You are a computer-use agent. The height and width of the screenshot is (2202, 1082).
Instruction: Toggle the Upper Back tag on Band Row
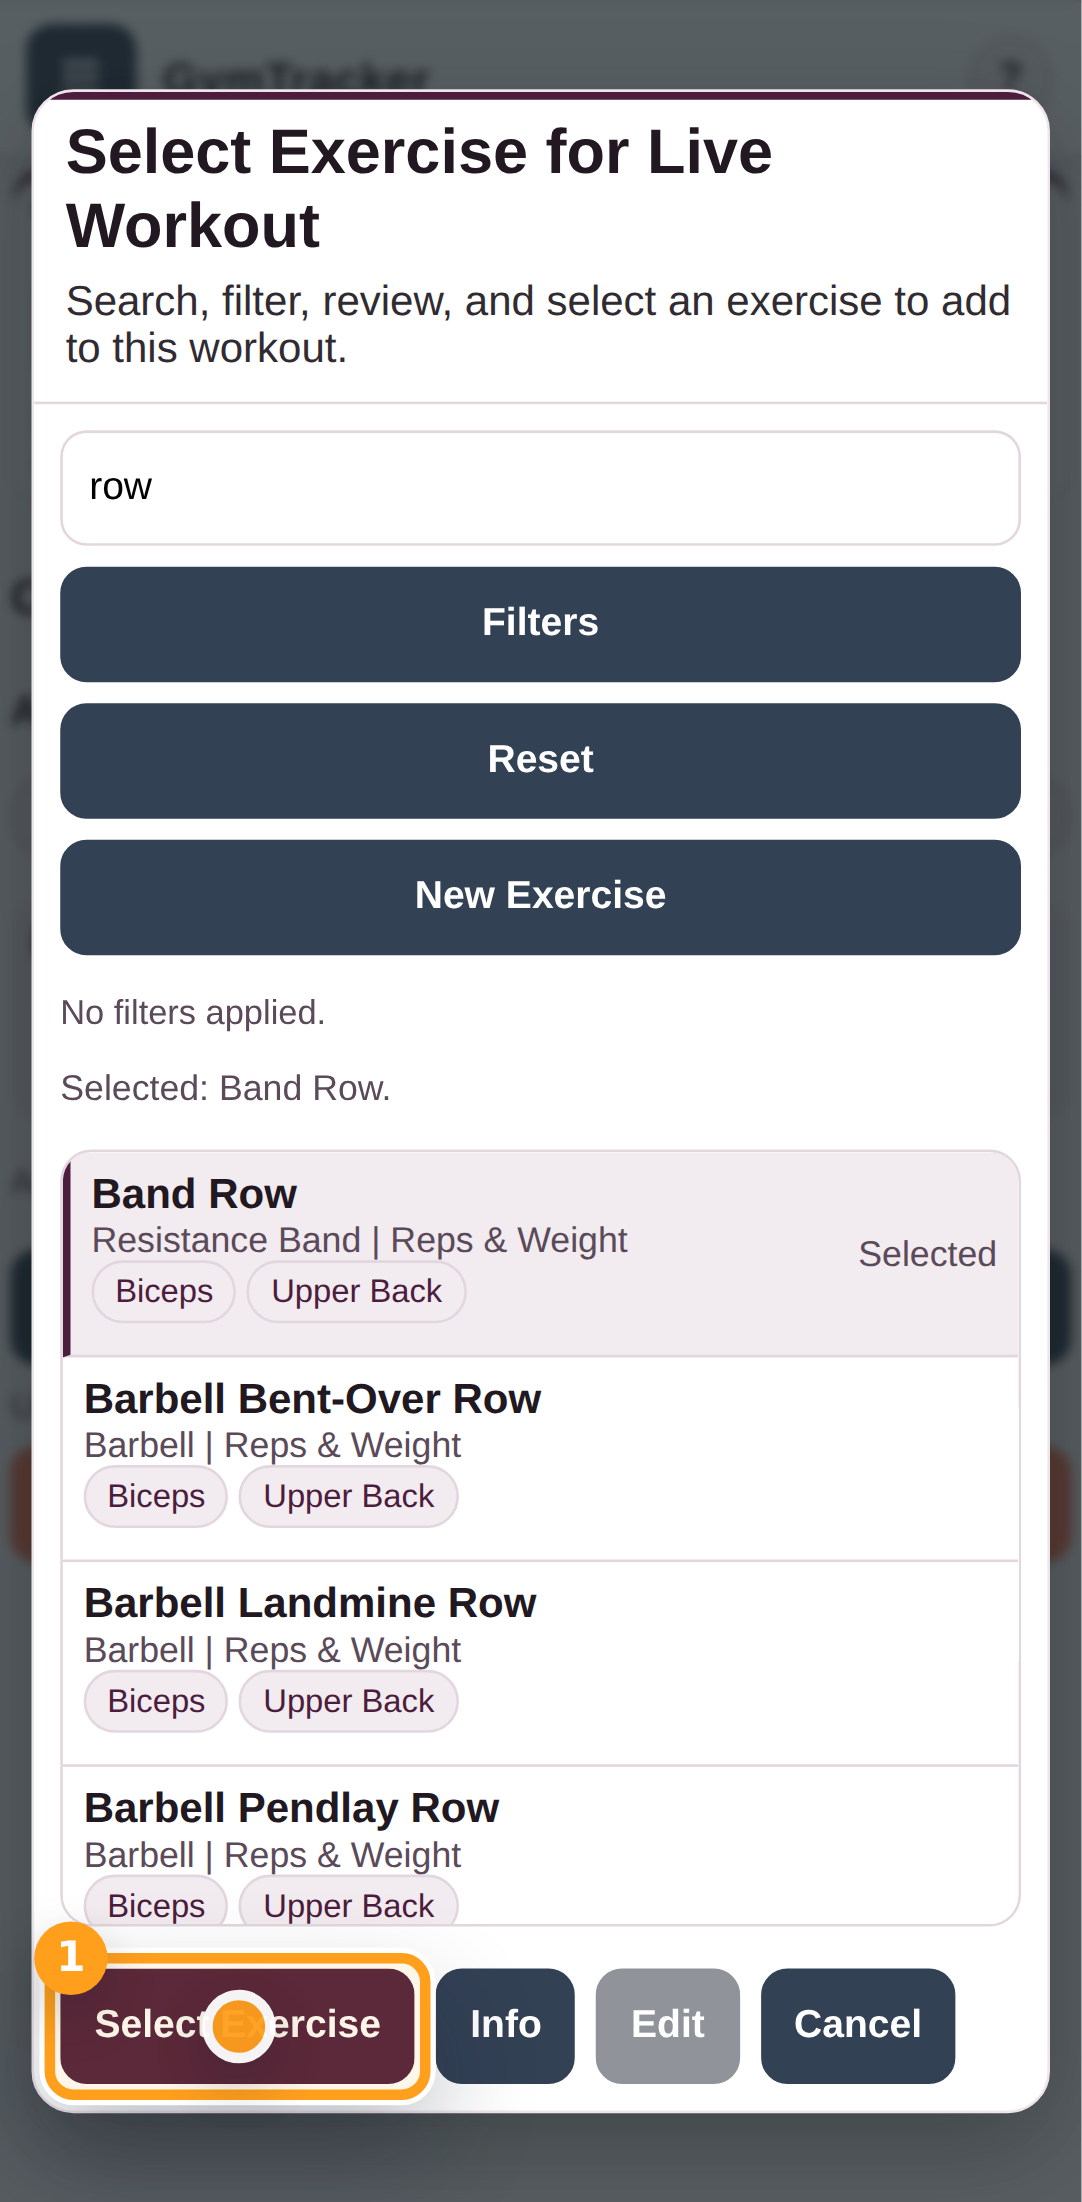355,1291
